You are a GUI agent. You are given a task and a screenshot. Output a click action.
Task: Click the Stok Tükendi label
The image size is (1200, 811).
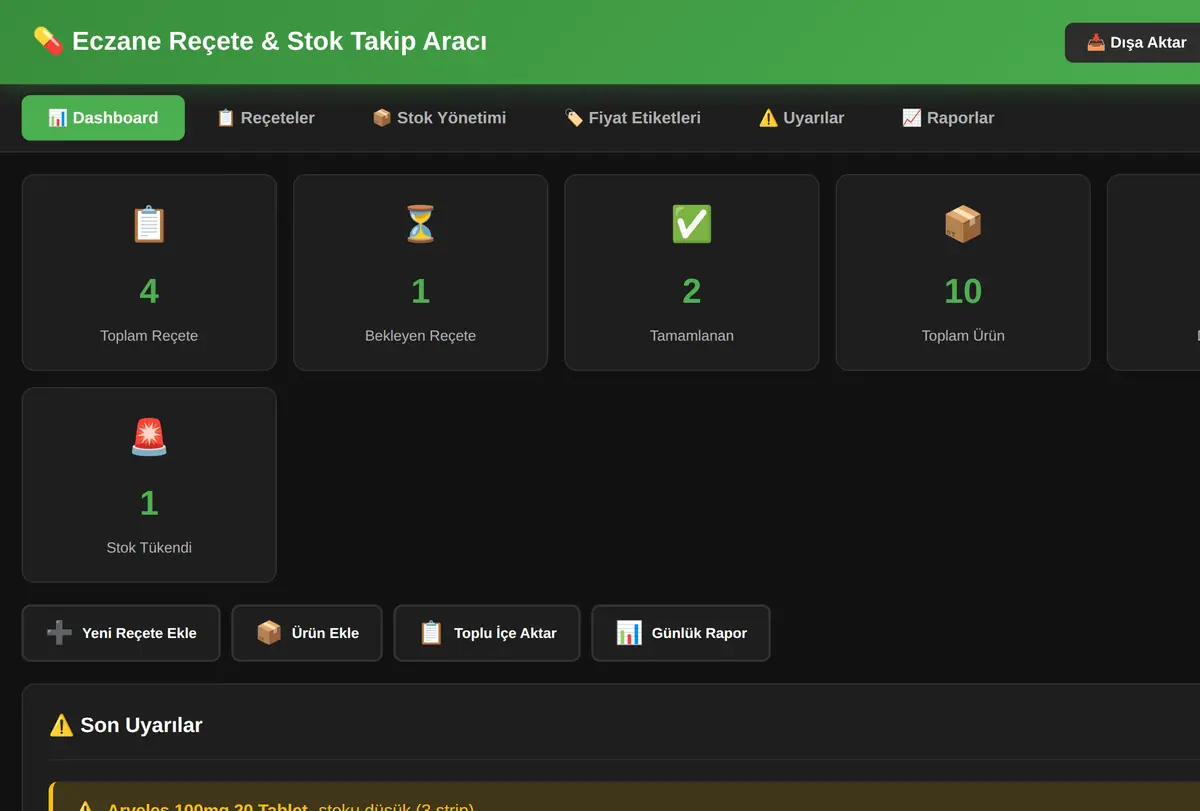click(x=149, y=548)
